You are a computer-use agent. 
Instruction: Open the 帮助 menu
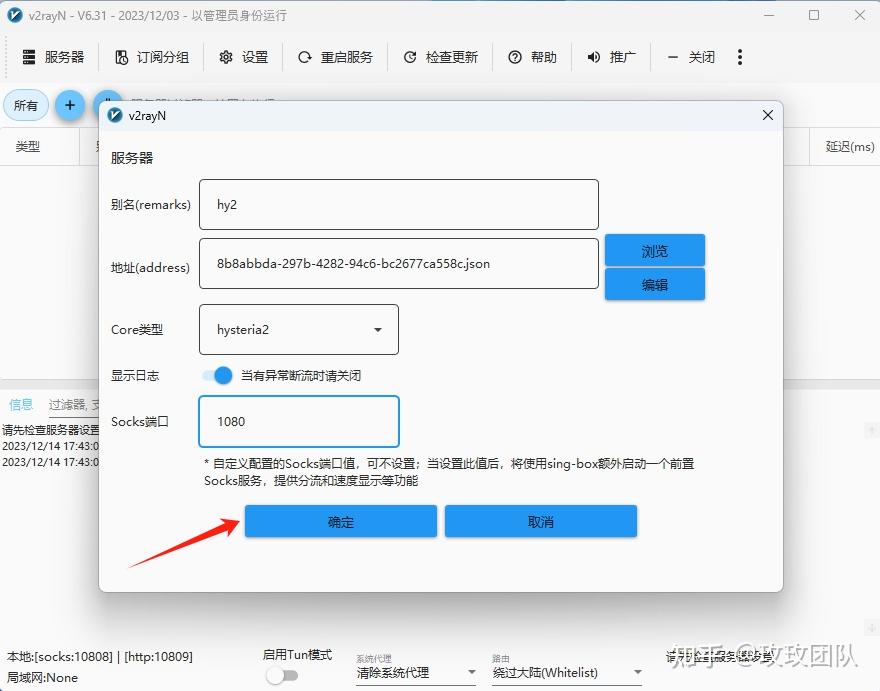(532, 57)
